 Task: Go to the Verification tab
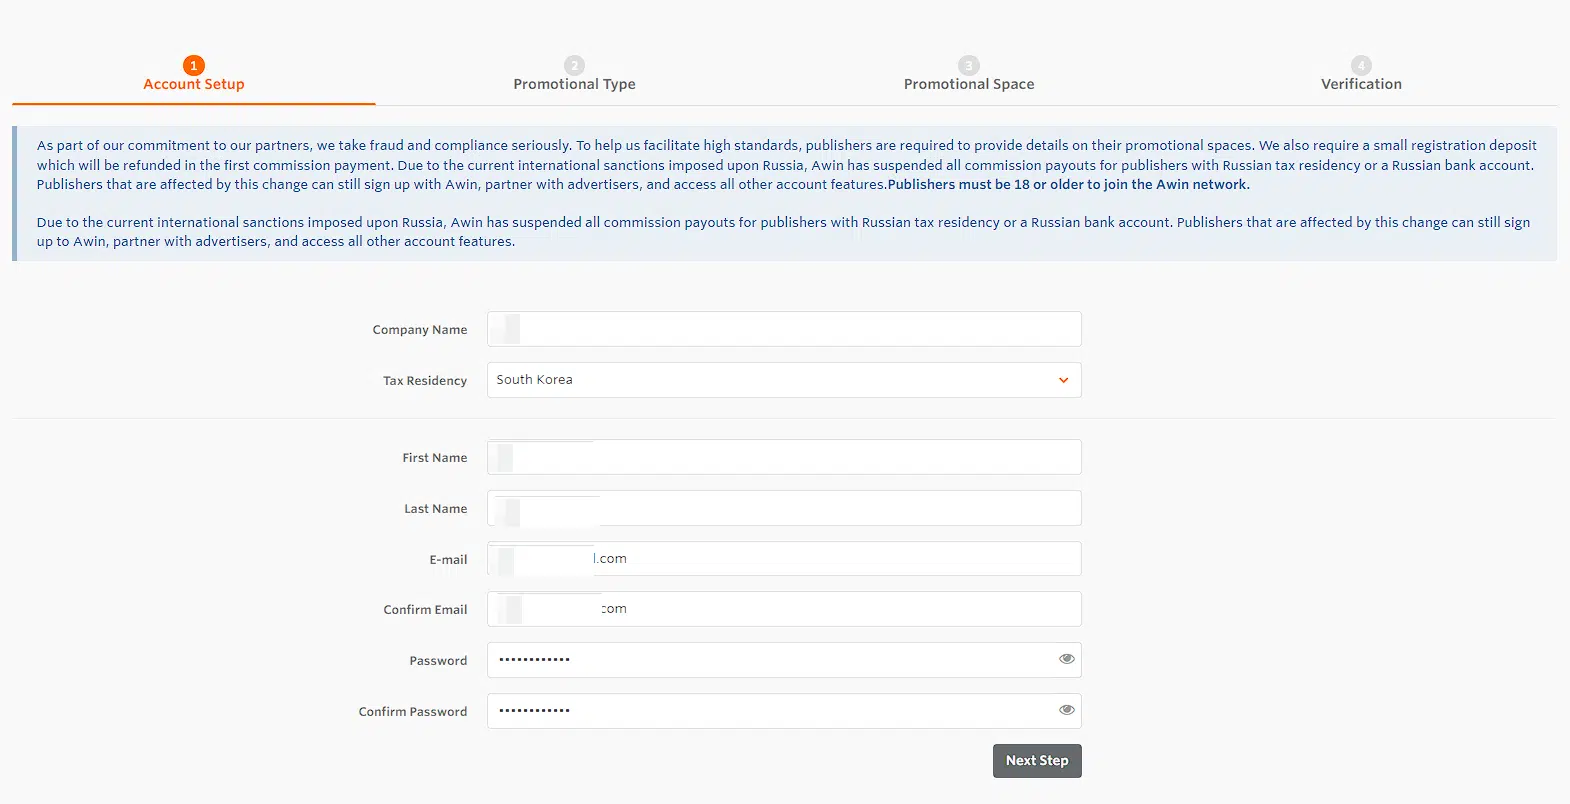tap(1361, 84)
